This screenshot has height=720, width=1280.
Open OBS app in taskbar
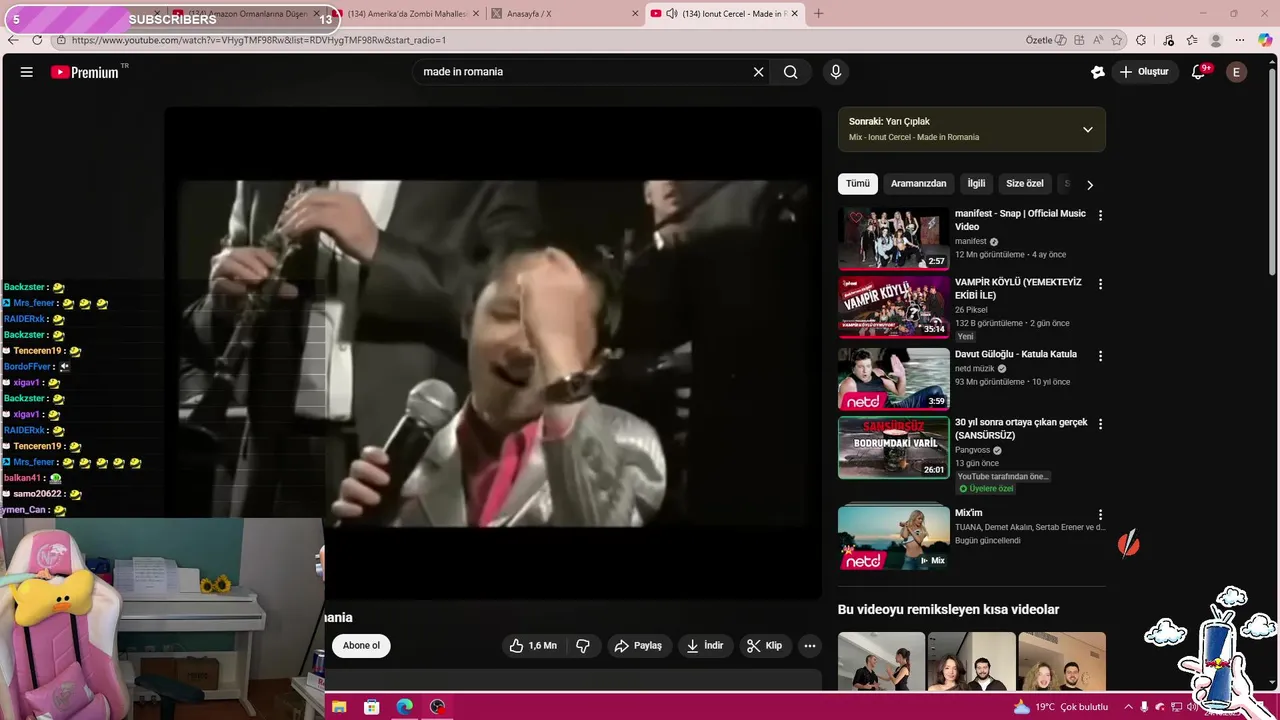pos(437,707)
